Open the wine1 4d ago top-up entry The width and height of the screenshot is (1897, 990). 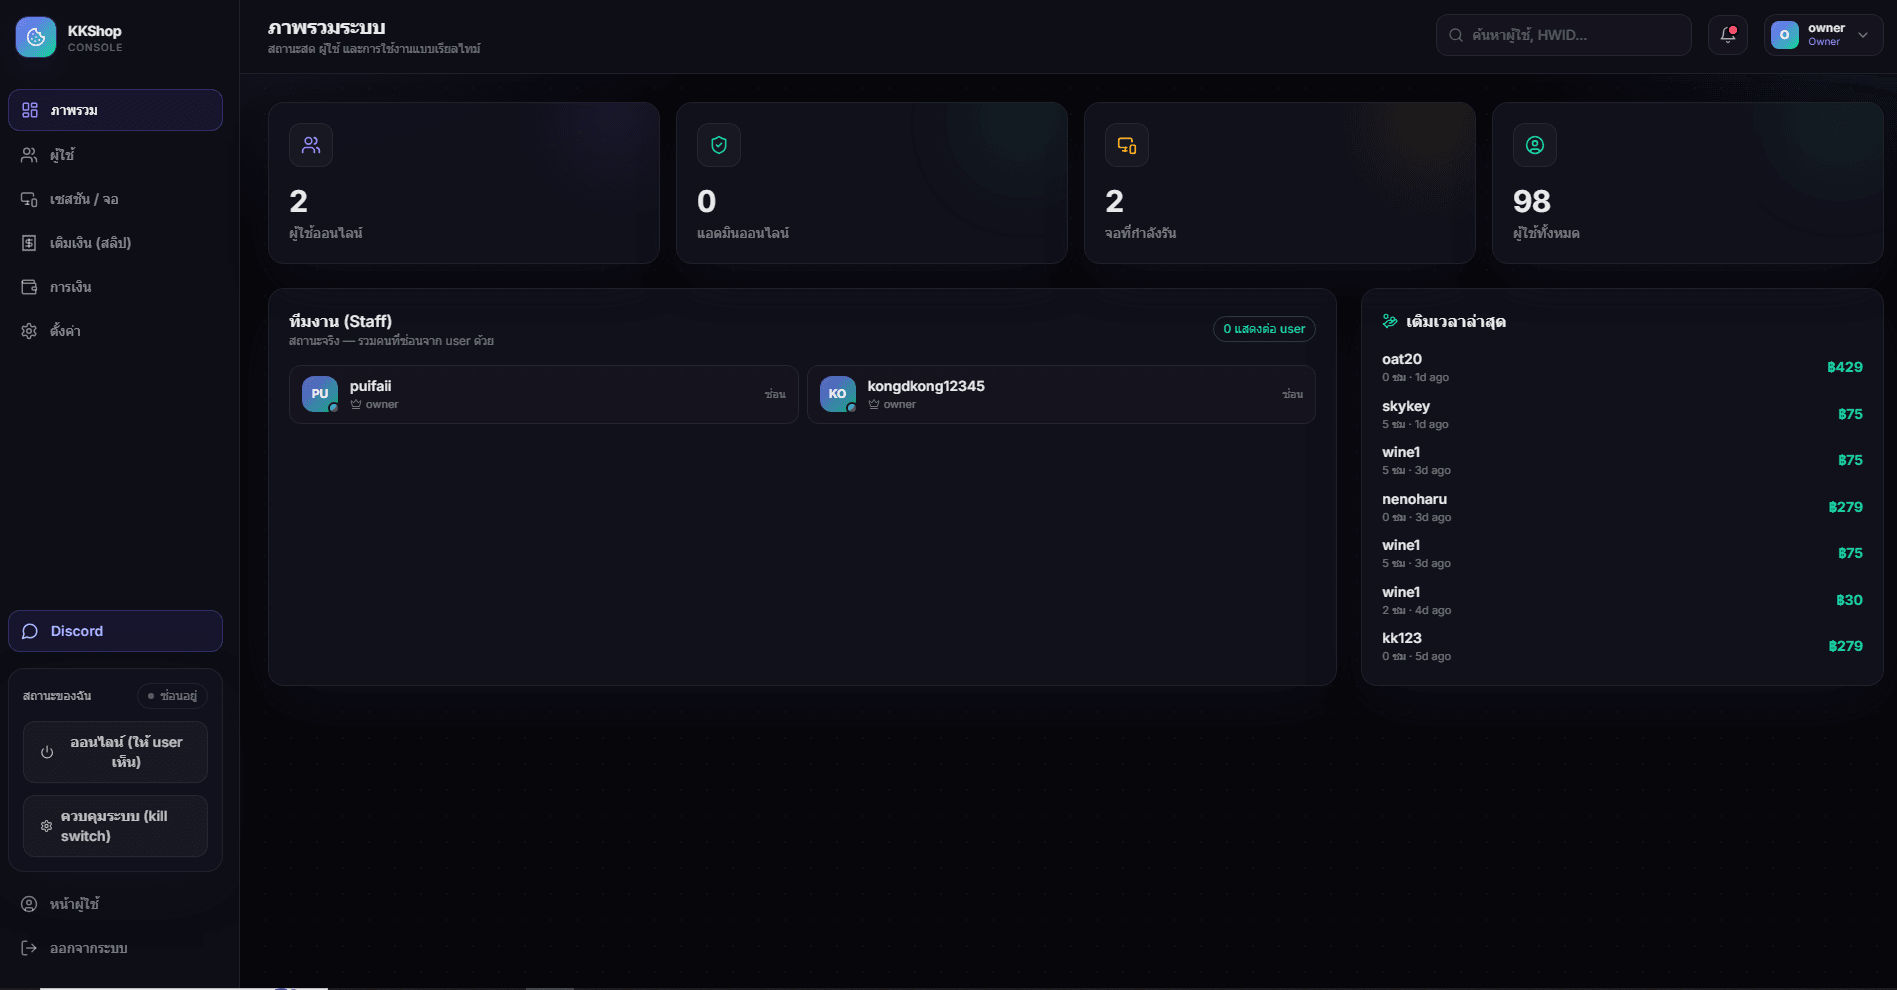[1622, 600]
